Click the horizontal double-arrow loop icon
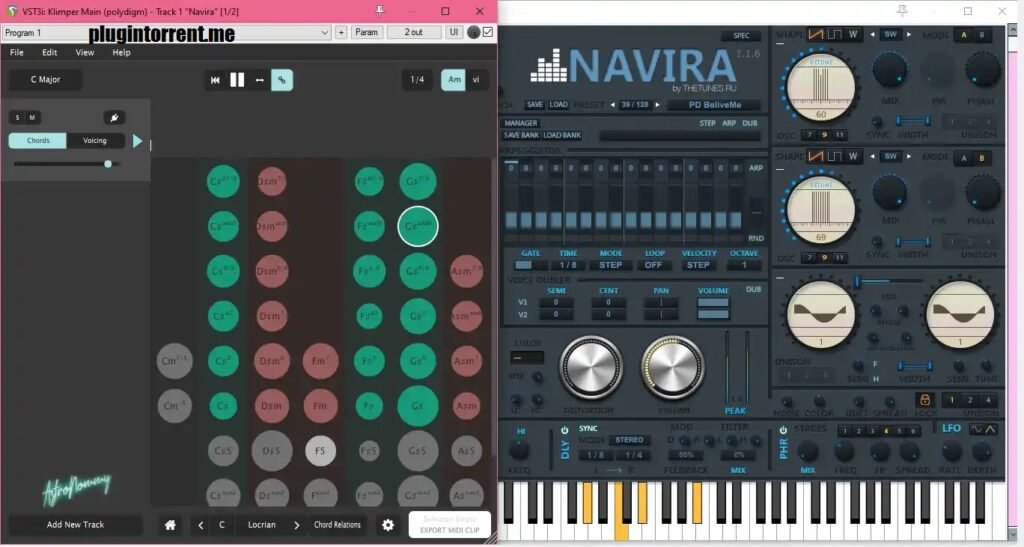Screen dimensions: 1024x547 click(259, 80)
